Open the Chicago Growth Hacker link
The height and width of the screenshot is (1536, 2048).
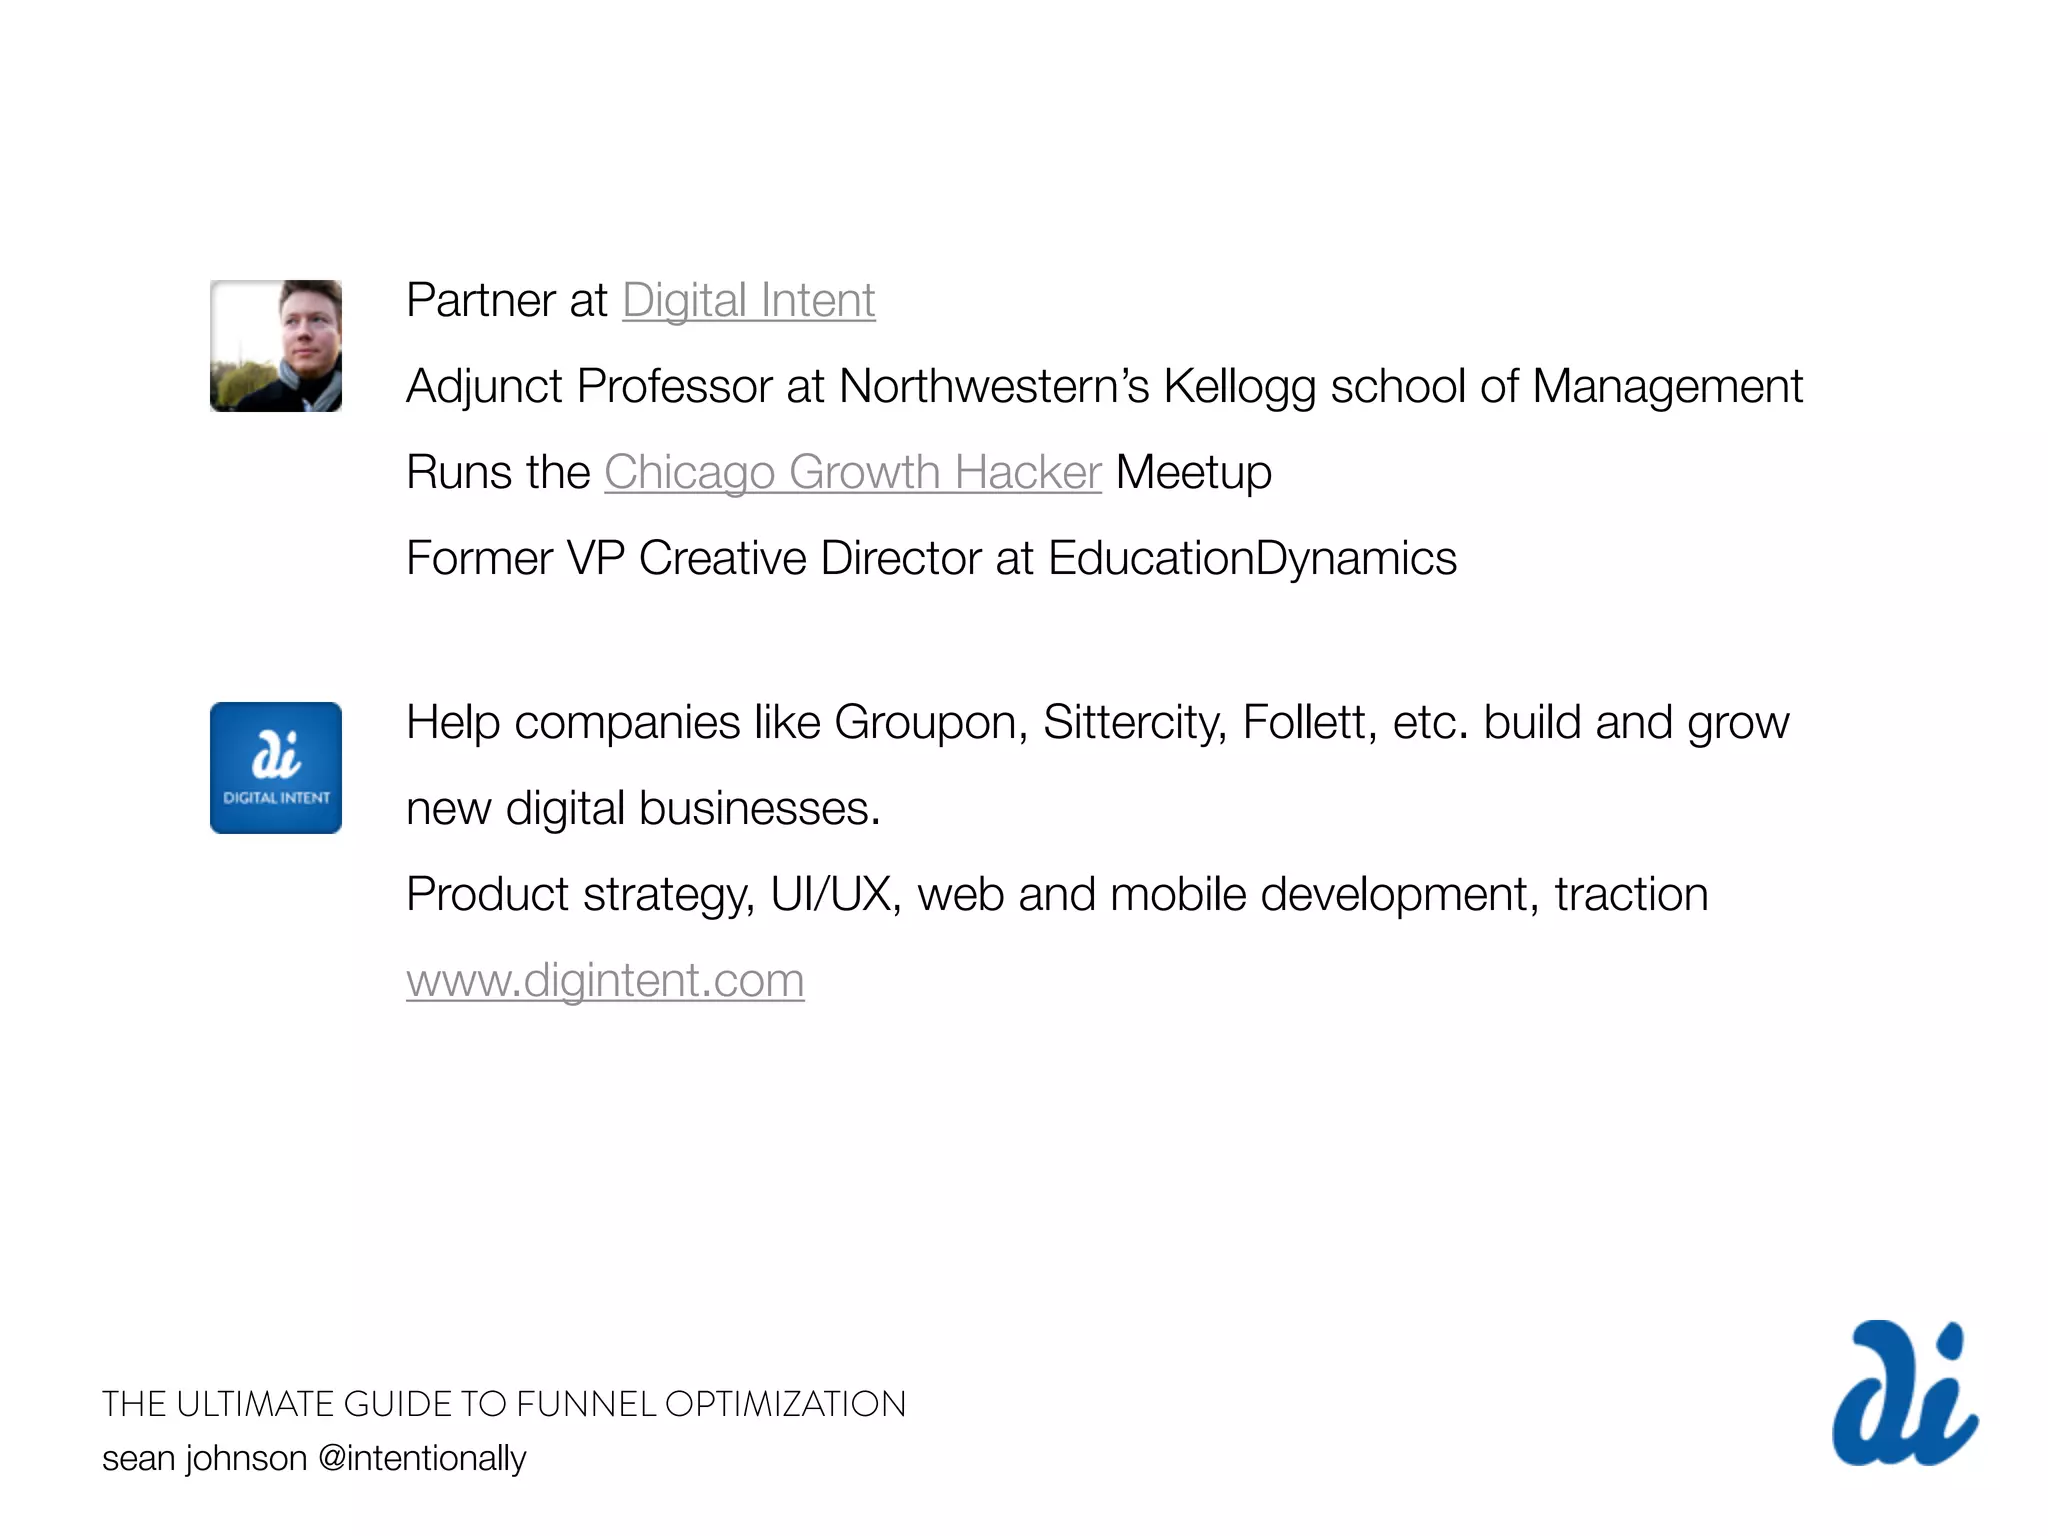pos(852,472)
